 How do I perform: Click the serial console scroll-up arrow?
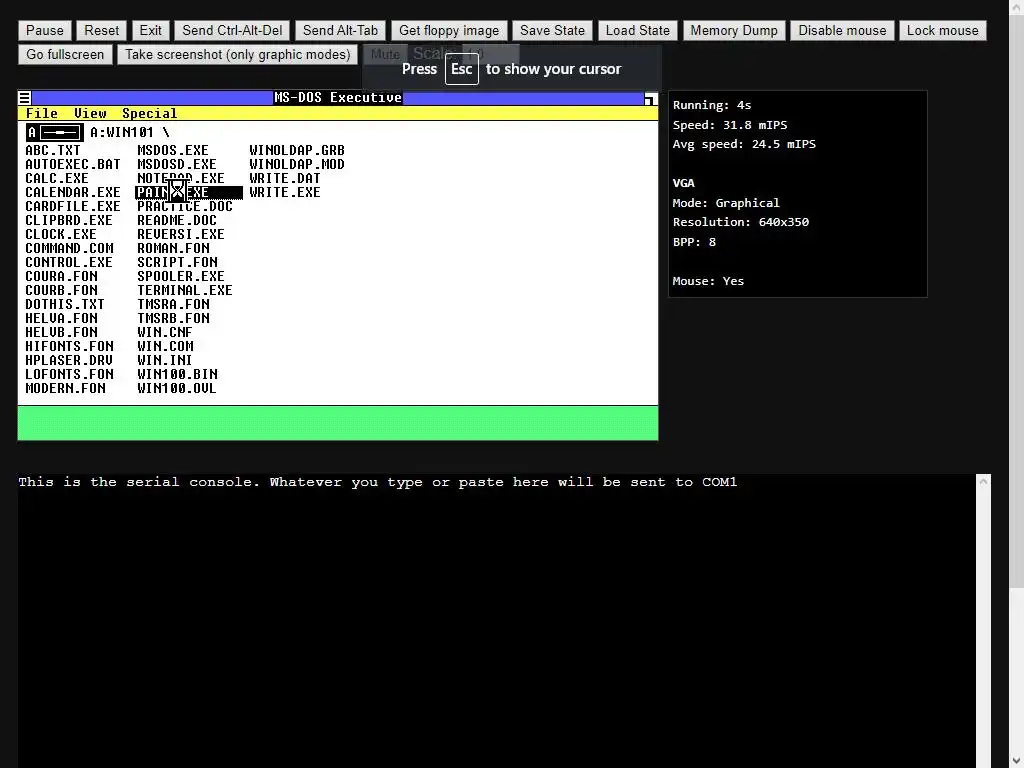coord(984,481)
